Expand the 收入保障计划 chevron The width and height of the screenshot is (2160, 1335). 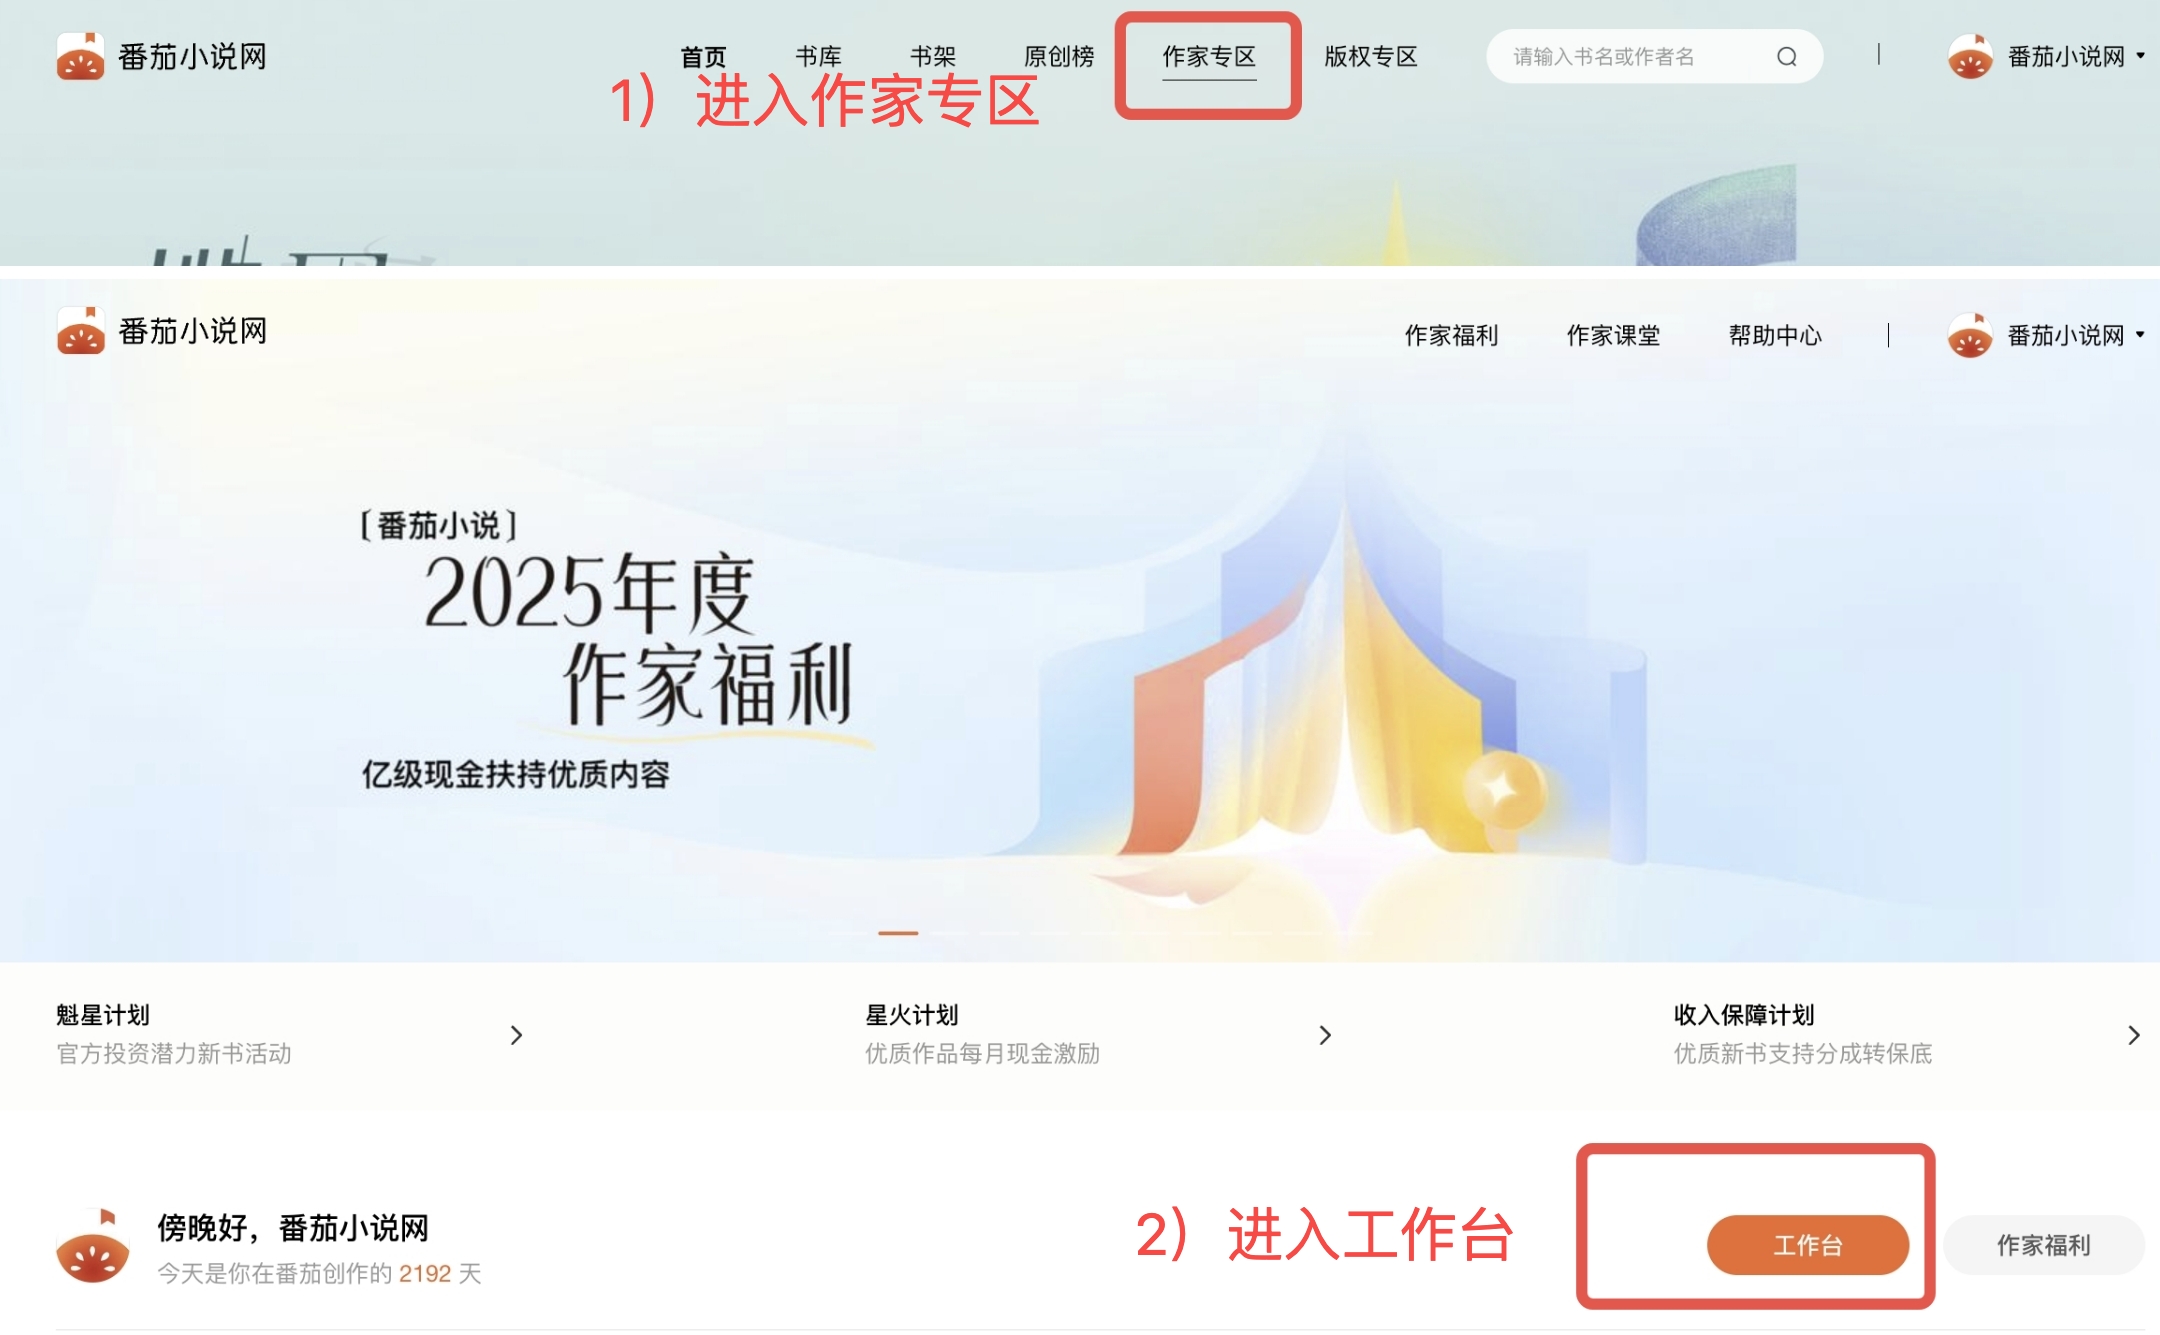2133,1035
